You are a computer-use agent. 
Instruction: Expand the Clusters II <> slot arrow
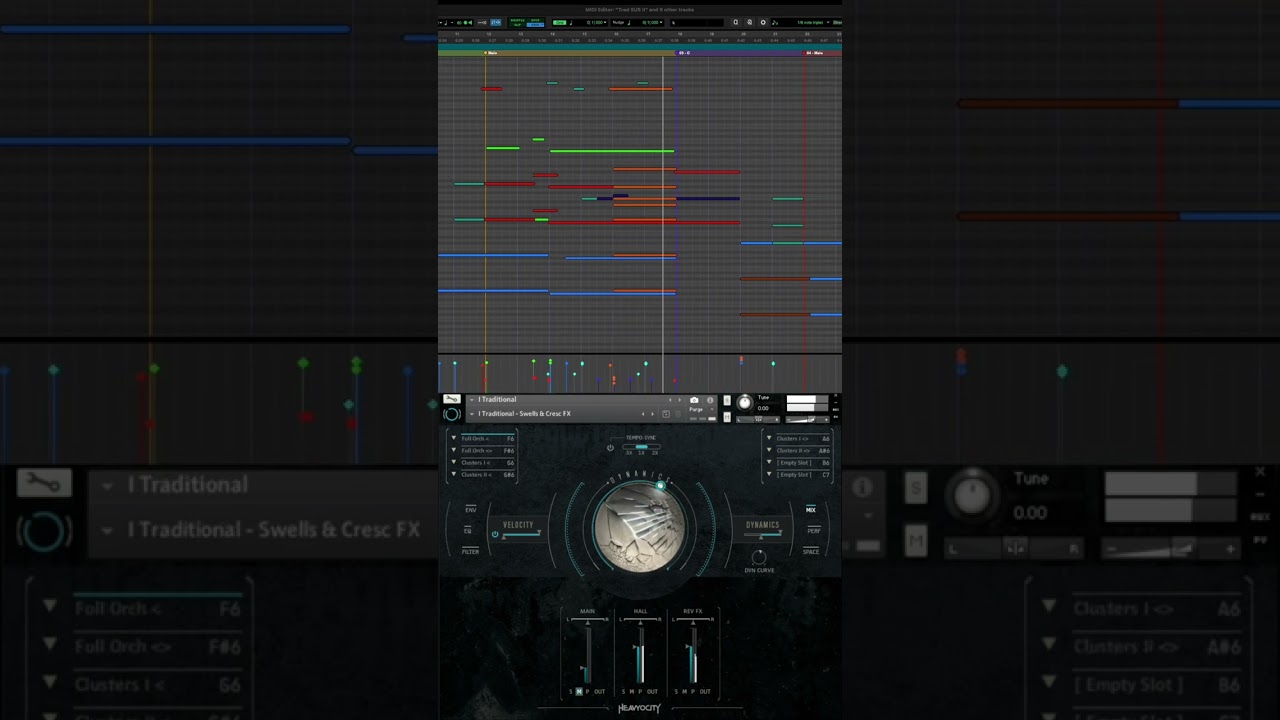point(769,450)
